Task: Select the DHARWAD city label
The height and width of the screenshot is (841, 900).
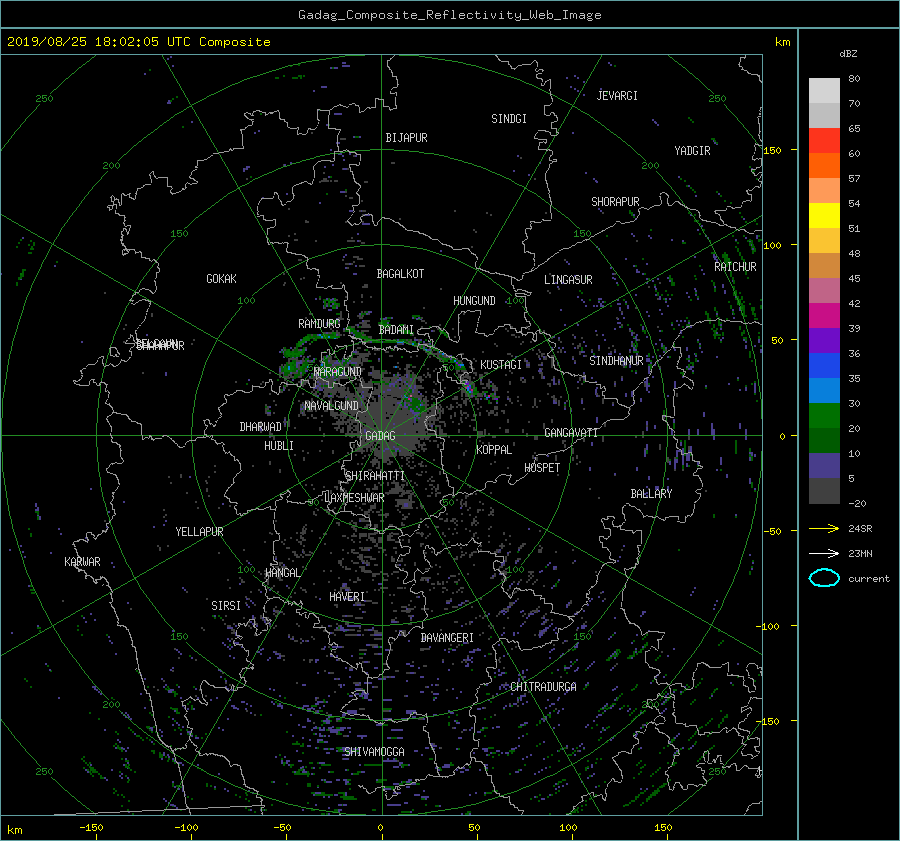Action: pos(261,427)
